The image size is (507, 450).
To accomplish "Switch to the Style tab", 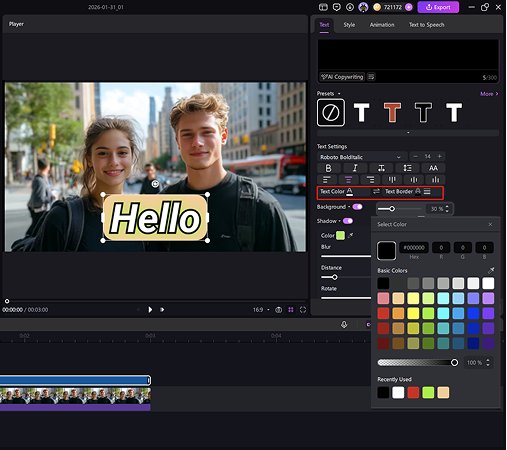I will [x=349, y=25].
